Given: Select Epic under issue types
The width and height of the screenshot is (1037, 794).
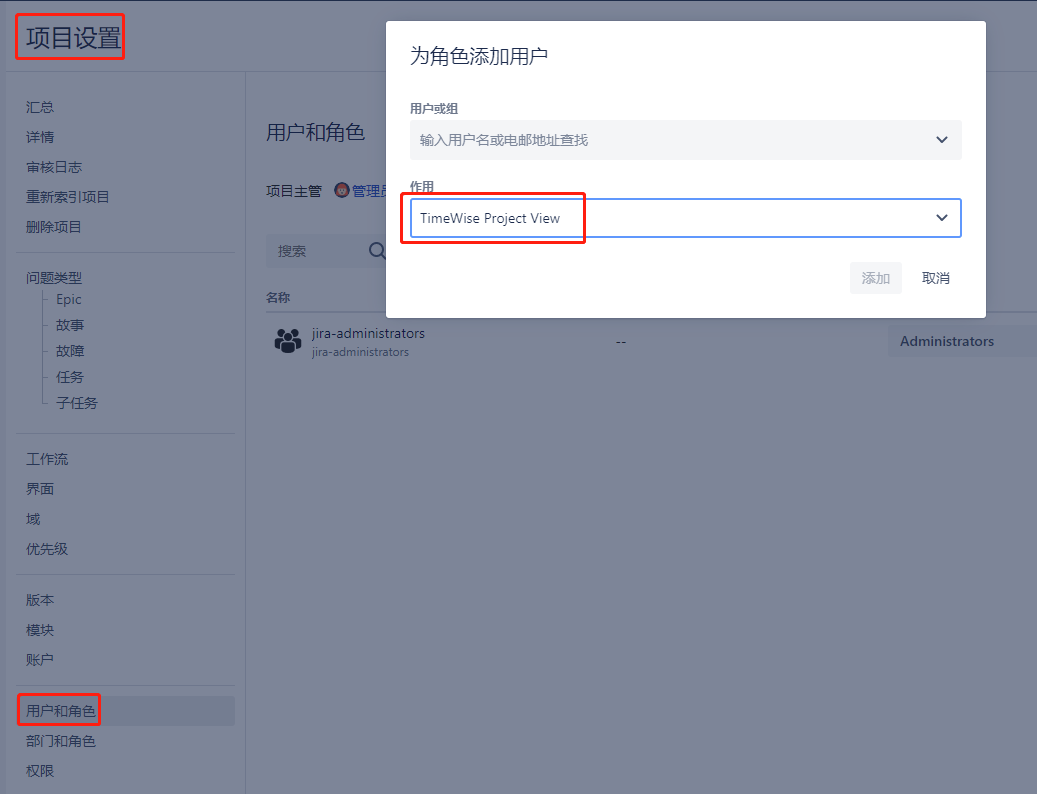Looking at the screenshot, I should coord(69,299).
